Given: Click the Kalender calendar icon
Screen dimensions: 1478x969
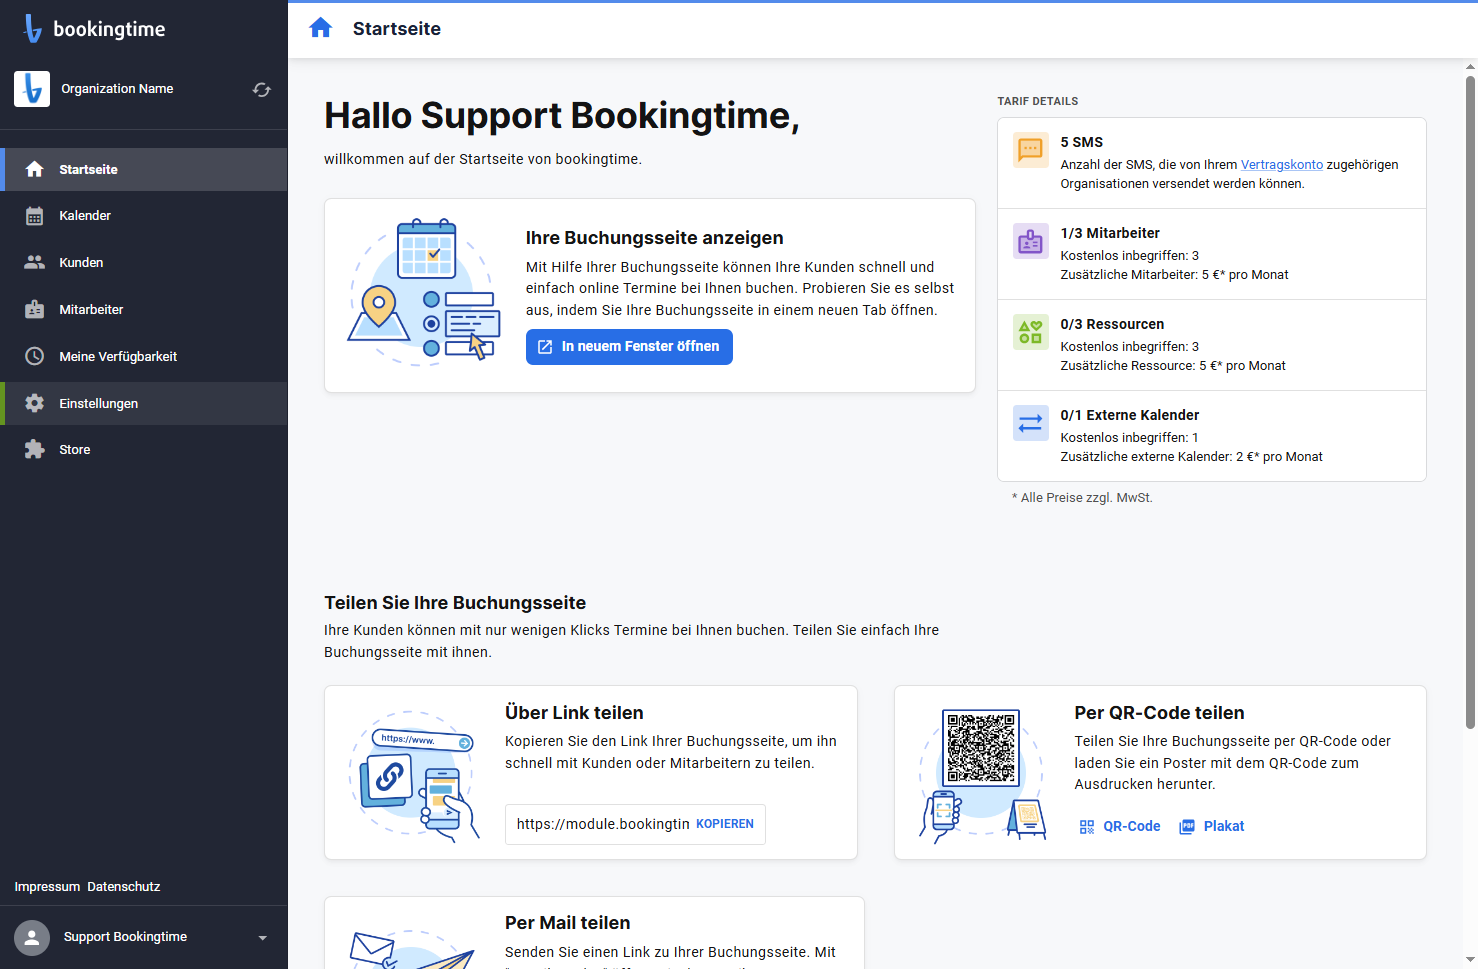Looking at the screenshot, I should tap(35, 216).
